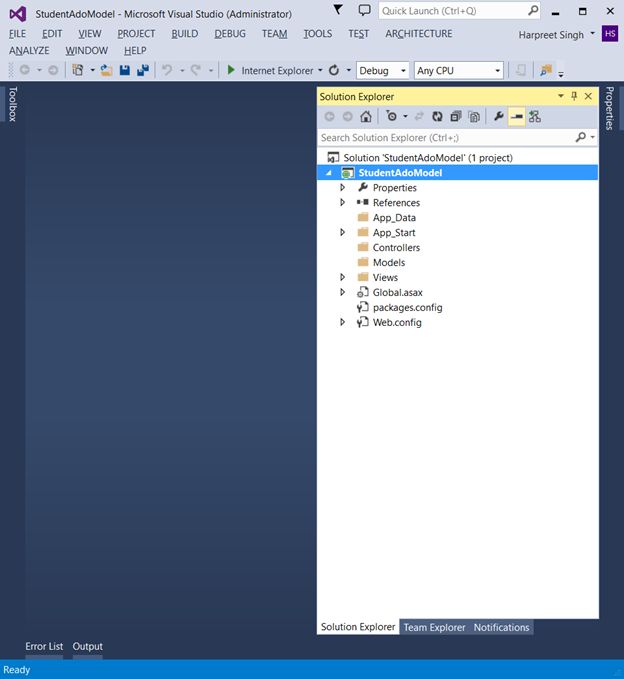Select Solution 'StudentAdoModel' root node
624x679 pixels.
click(x=428, y=158)
